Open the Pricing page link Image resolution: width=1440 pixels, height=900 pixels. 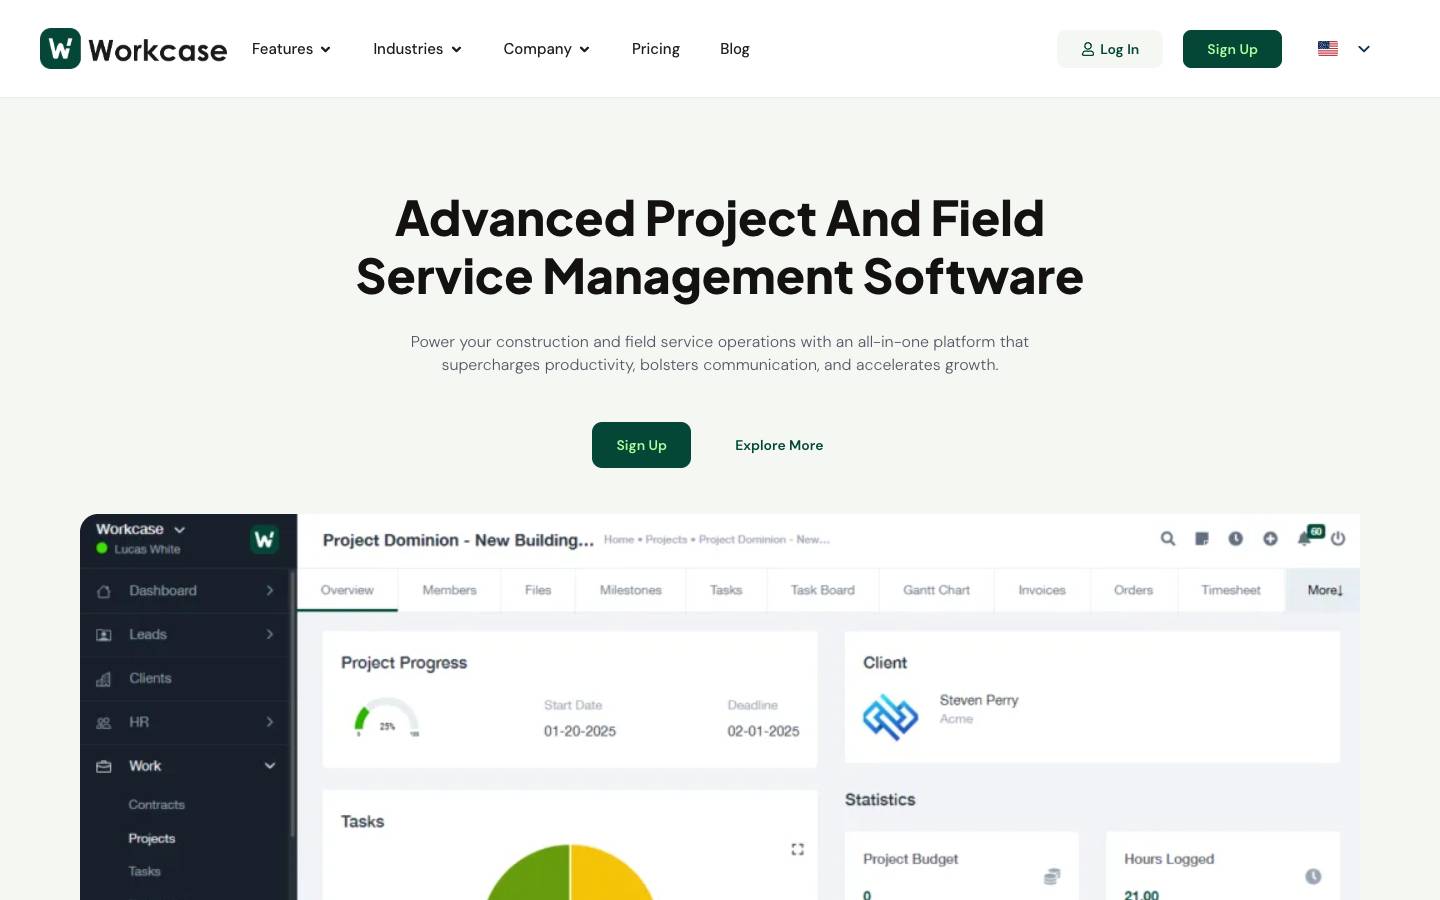656,49
